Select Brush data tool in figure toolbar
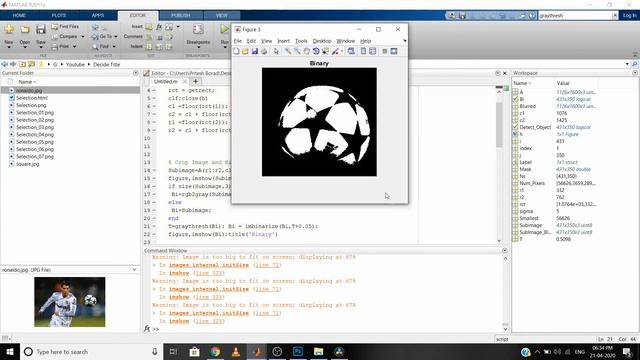Viewport: 640px width, 360px height. (x=335, y=51)
